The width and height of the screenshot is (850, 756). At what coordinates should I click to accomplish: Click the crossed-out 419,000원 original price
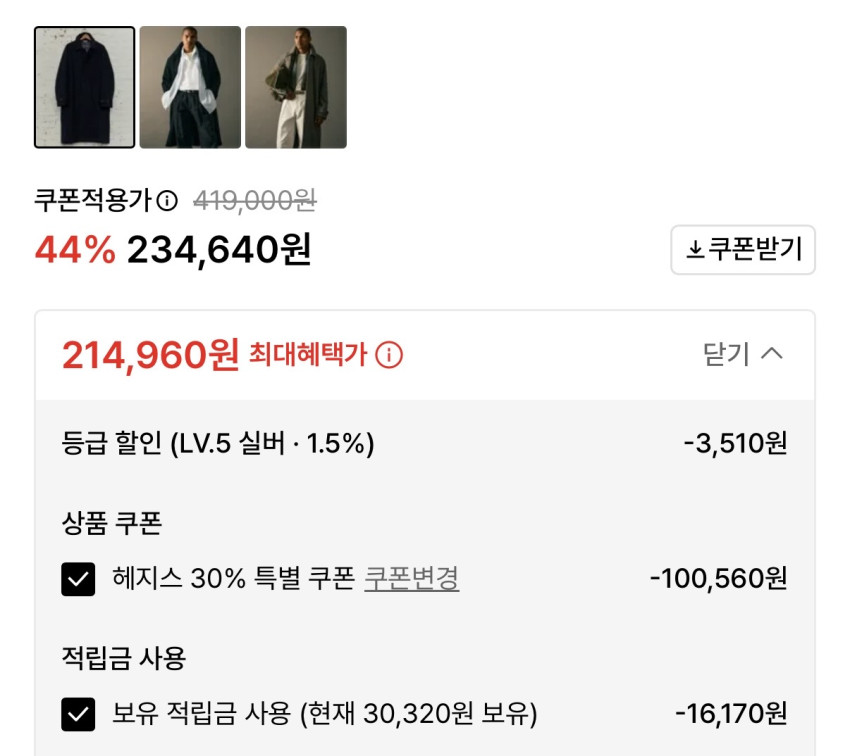coord(254,201)
